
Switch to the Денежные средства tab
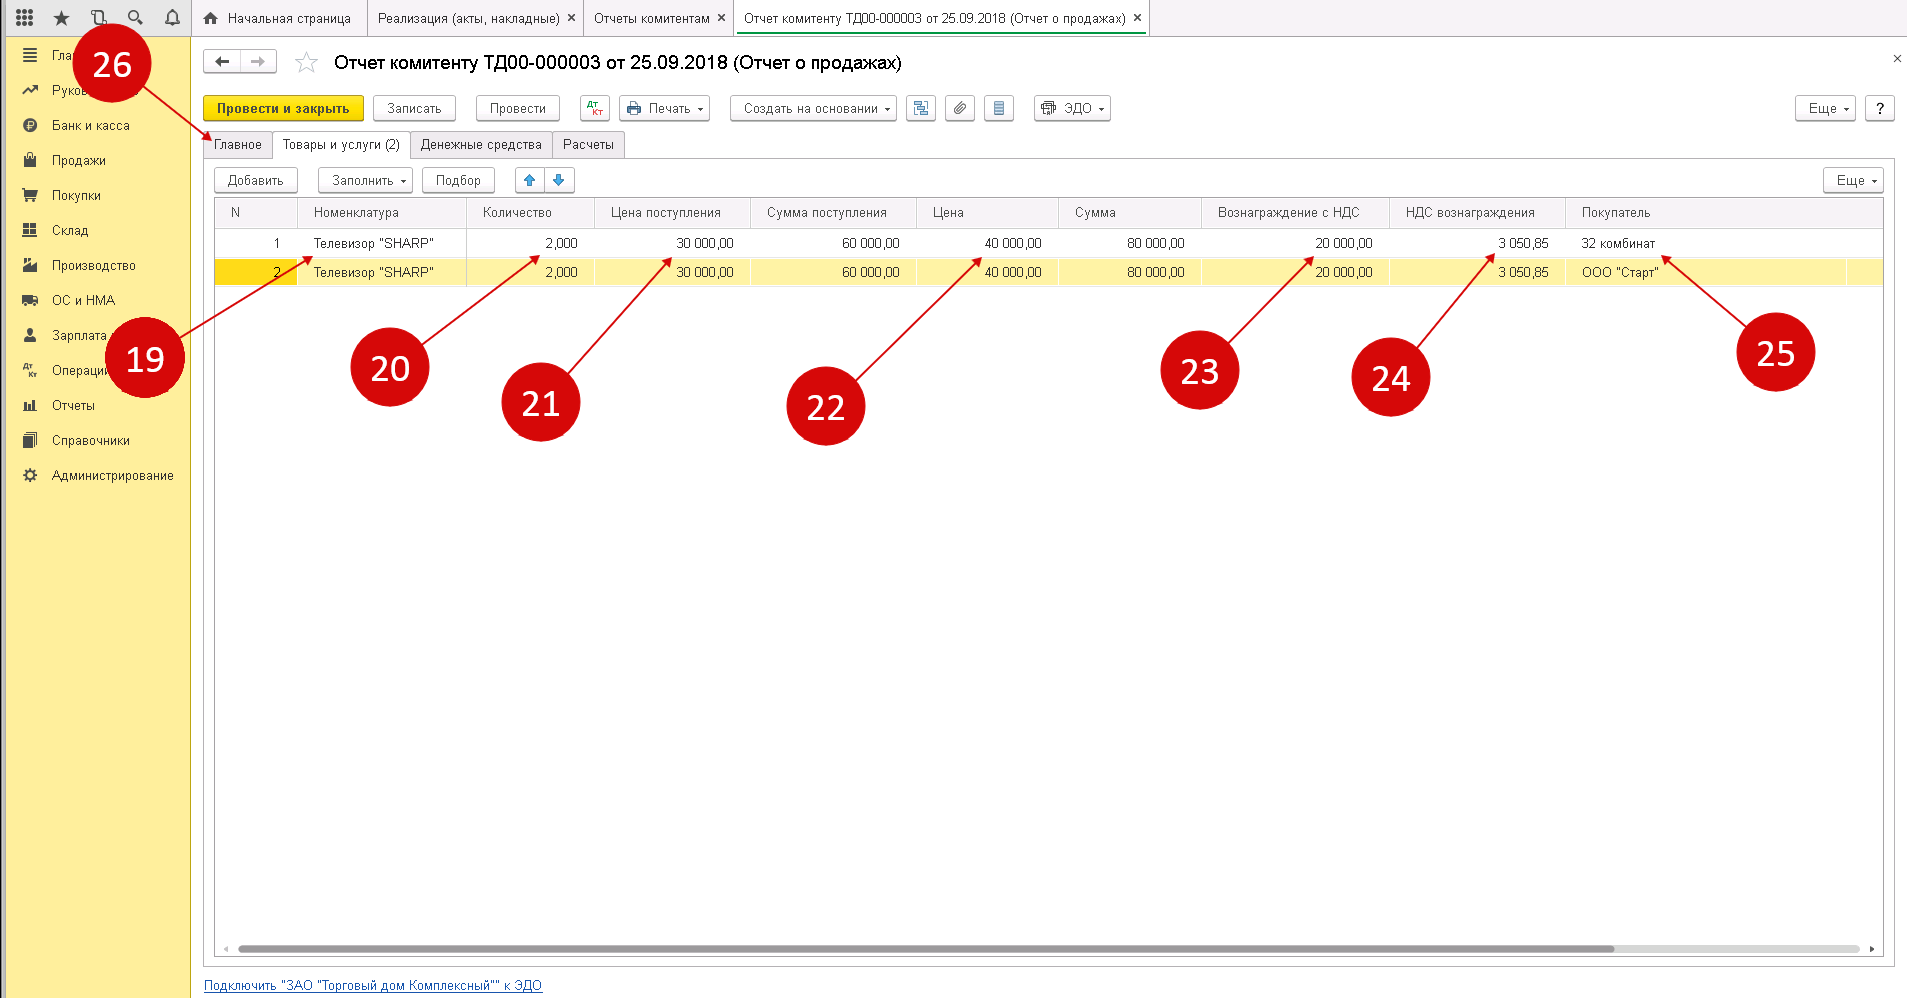pyautogui.click(x=481, y=145)
